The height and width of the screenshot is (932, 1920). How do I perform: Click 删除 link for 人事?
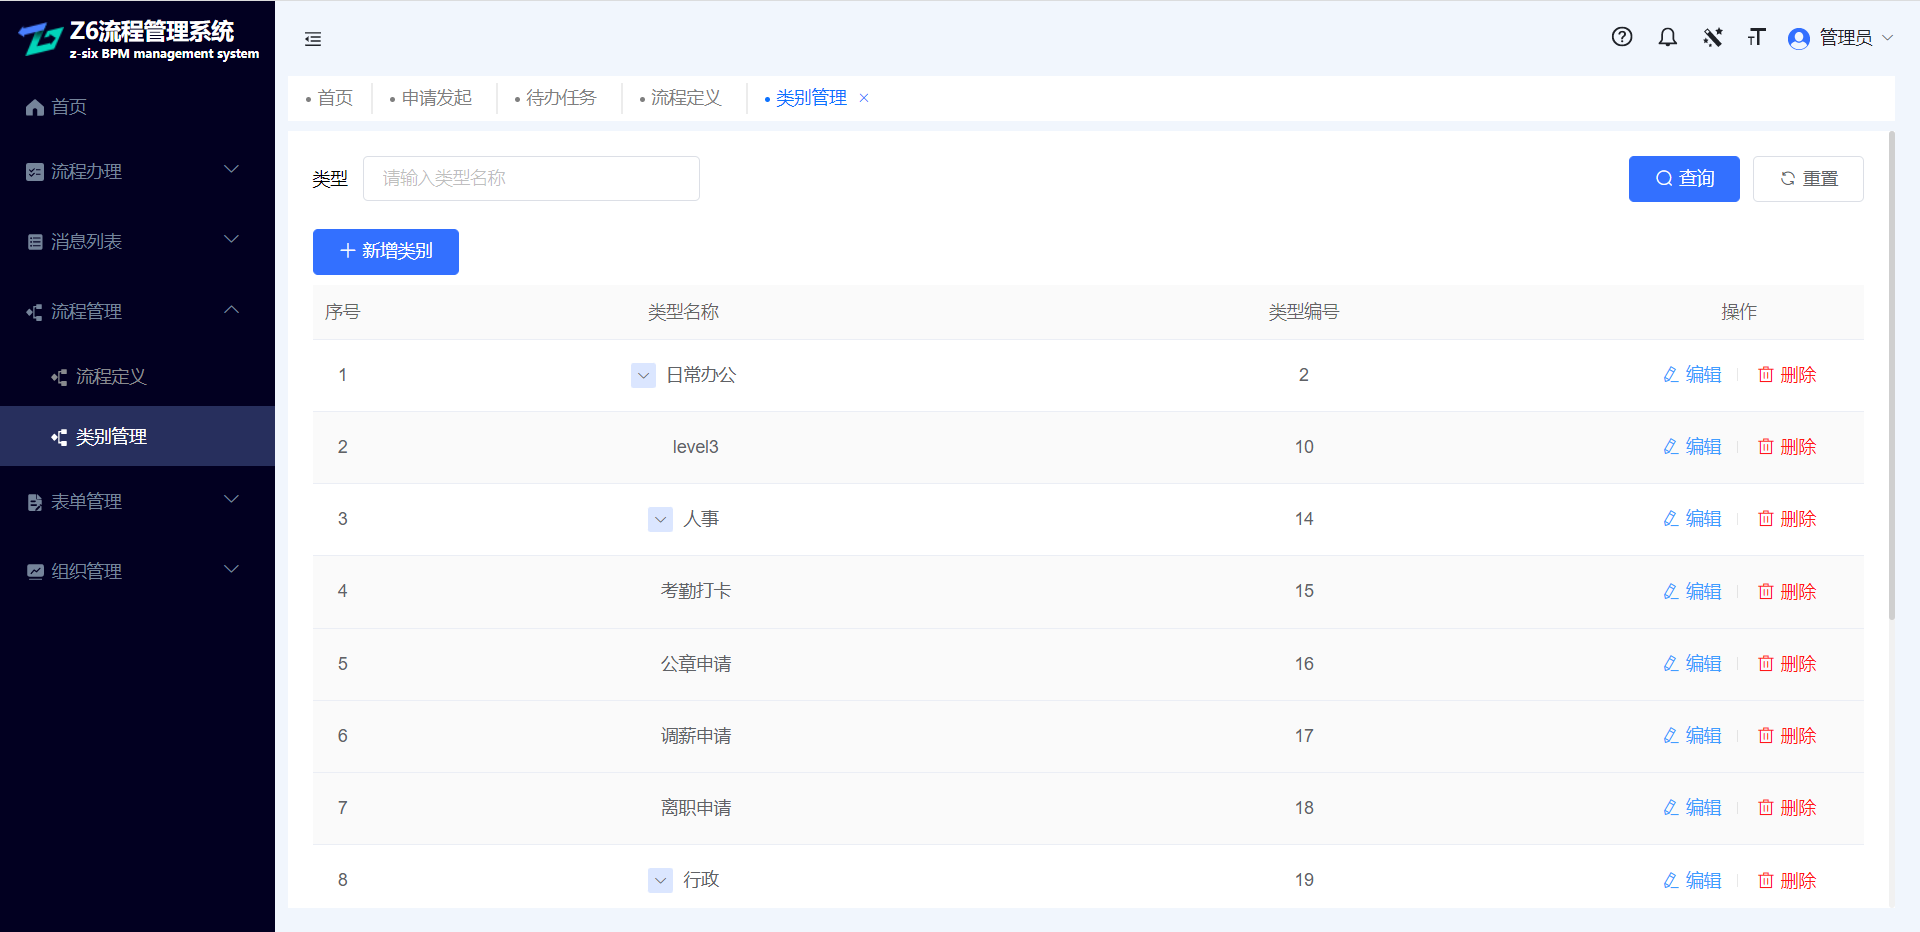(x=1787, y=519)
